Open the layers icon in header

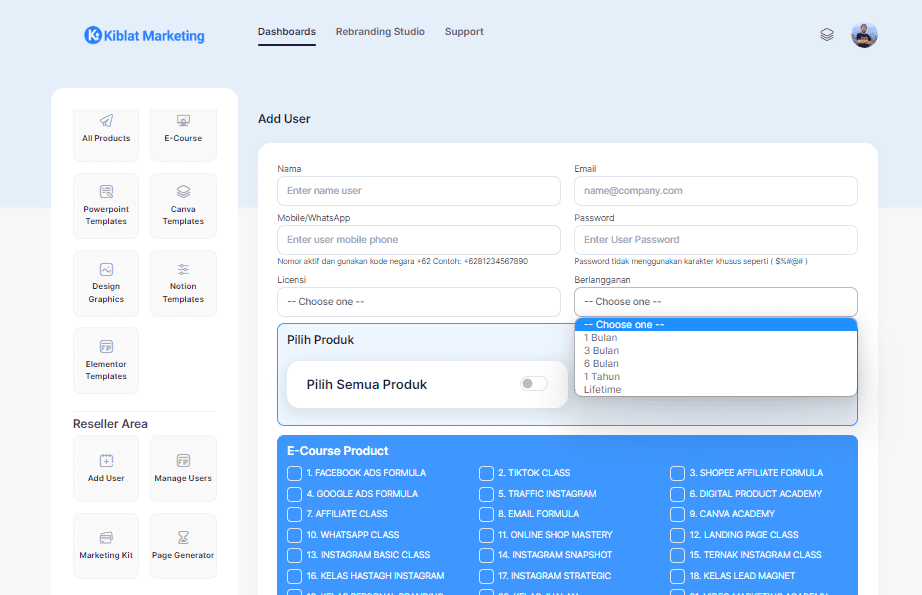click(827, 35)
